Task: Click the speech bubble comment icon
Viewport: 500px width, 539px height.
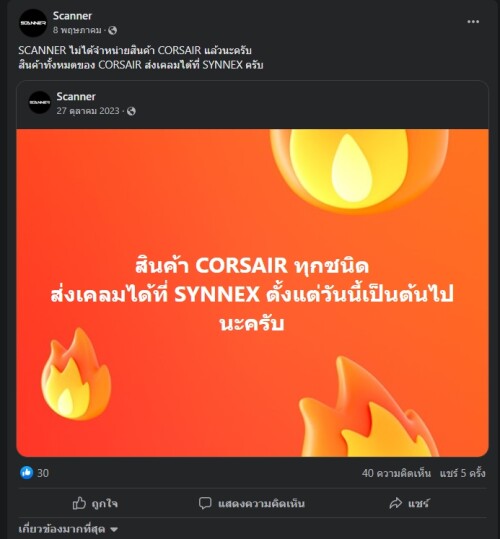Action: click(x=205, y=503)
